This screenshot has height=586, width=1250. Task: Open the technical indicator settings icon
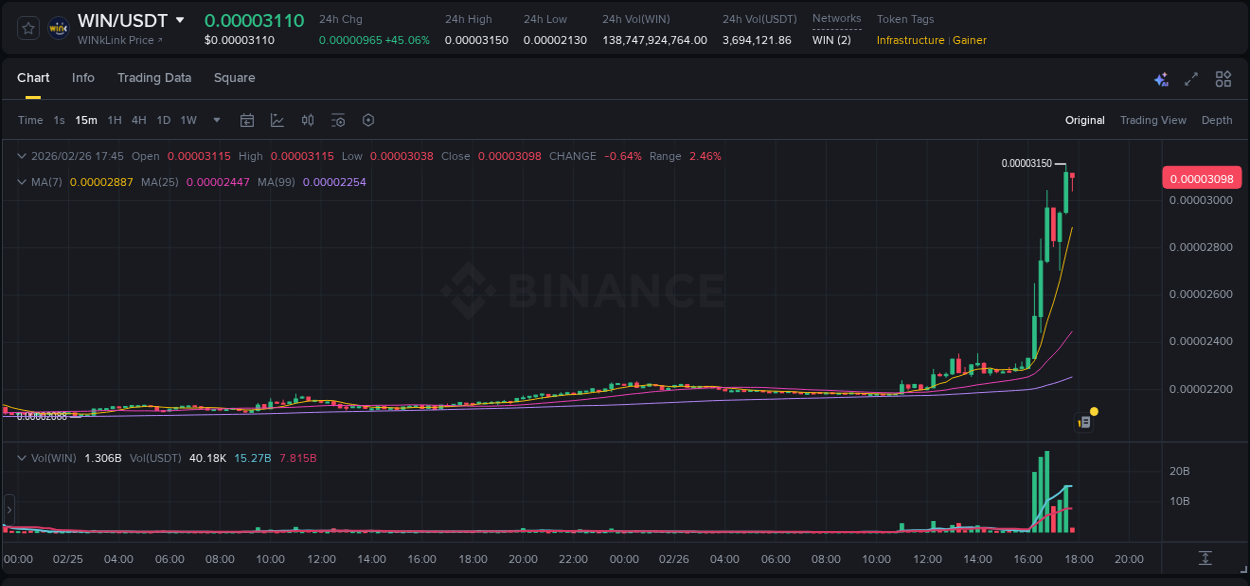click(337, 120)
